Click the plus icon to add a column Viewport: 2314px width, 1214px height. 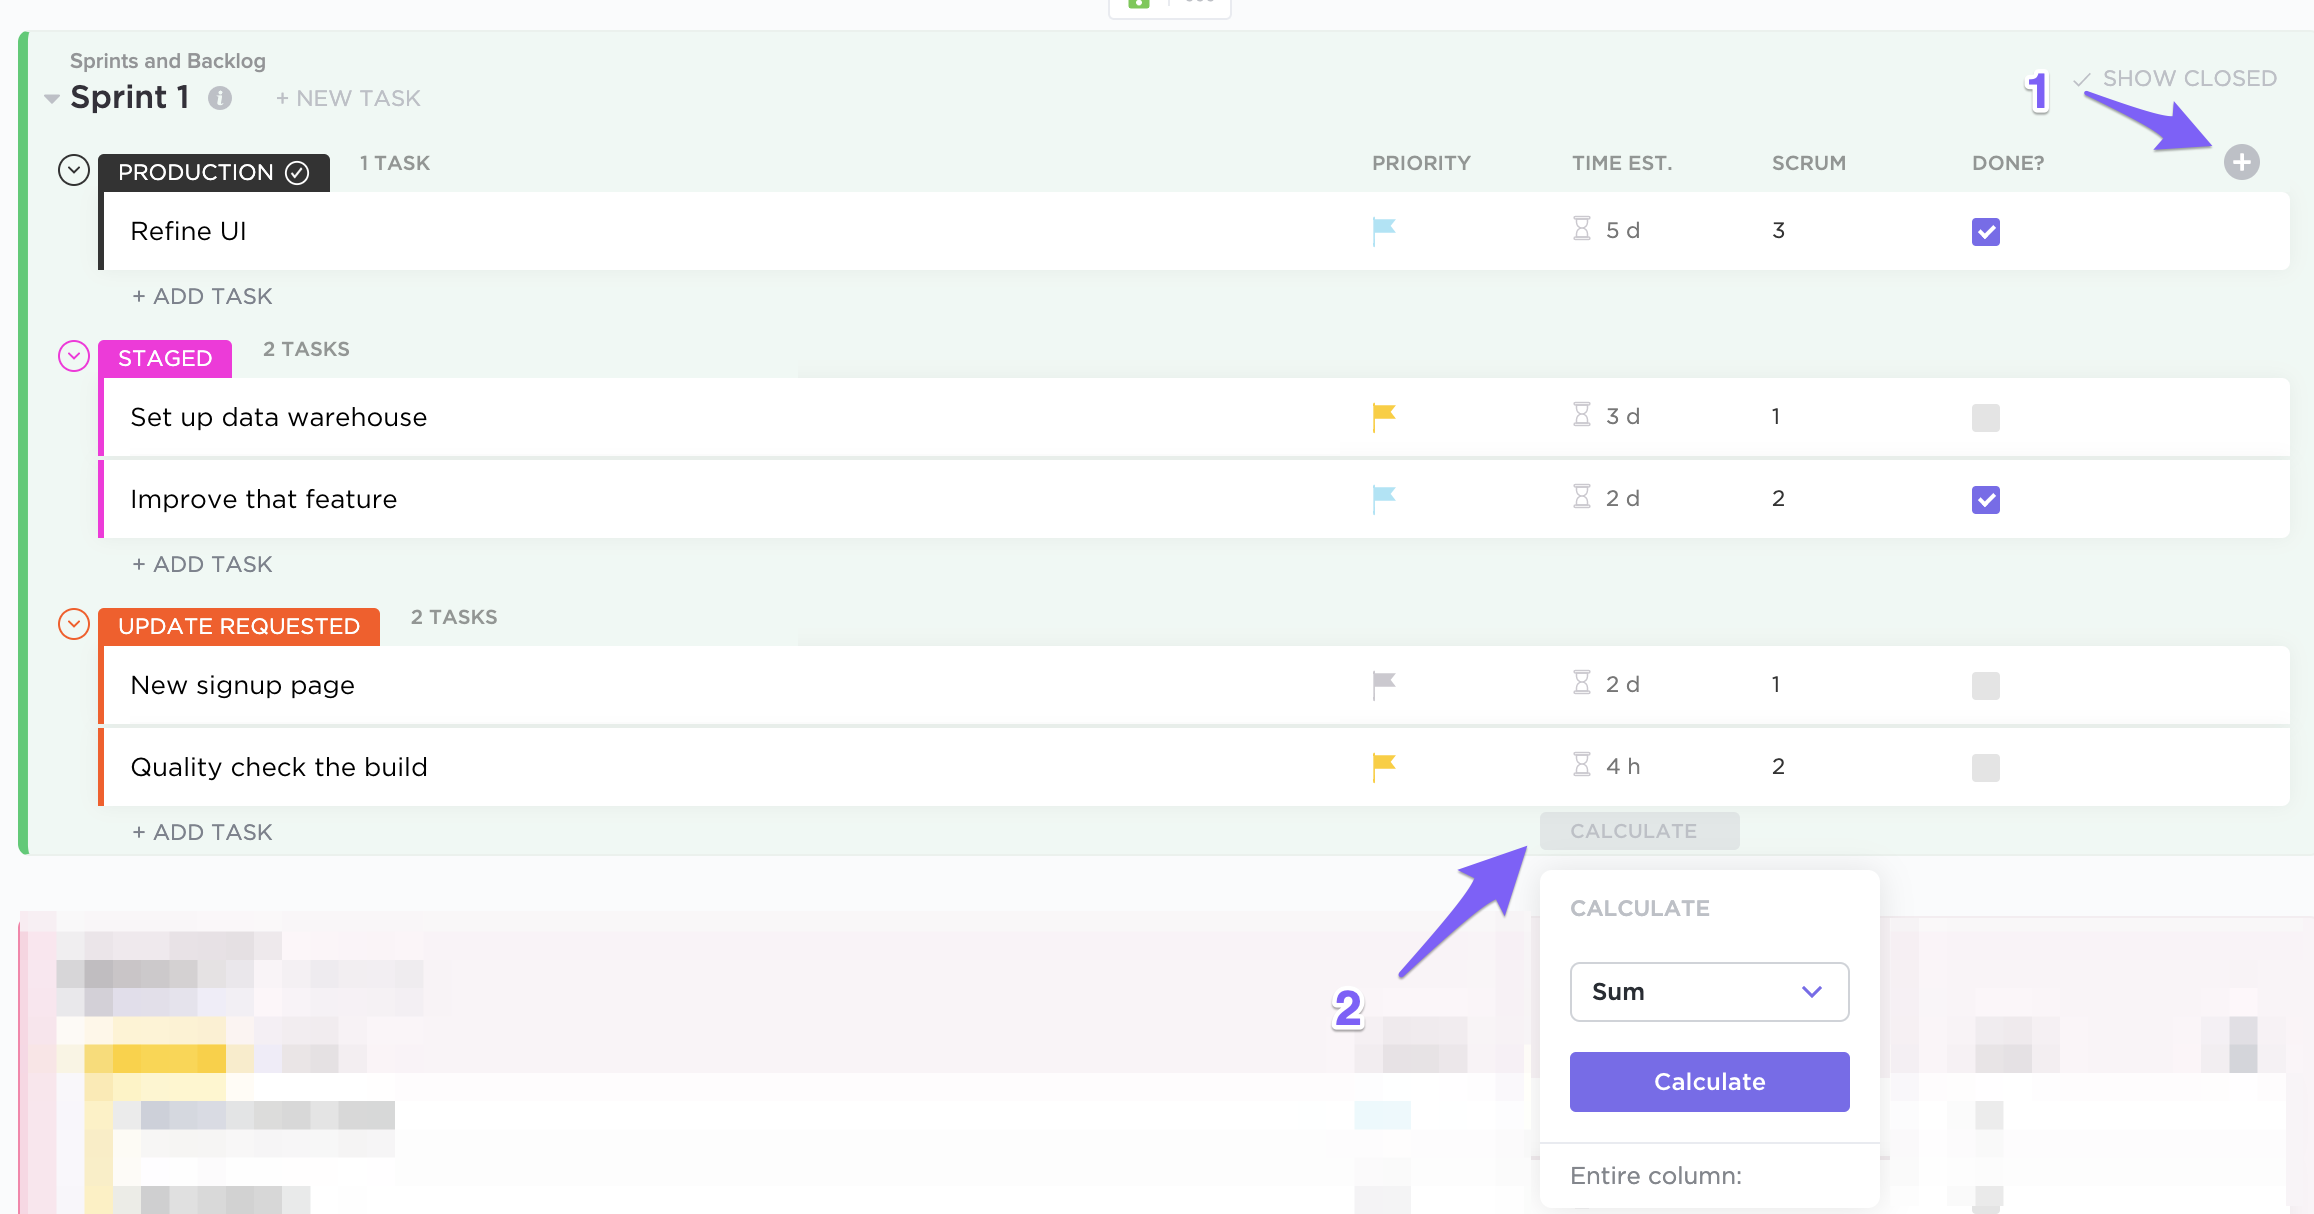pyautogui.click(x=2241, y=161)
